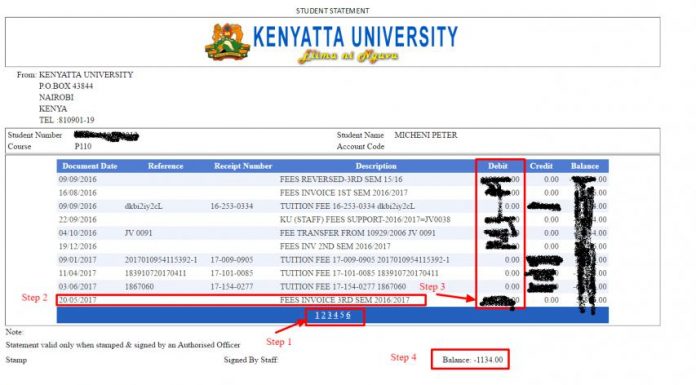Select receipt number 17-154-0277
696x385 pixels.
tap(232, 286)
